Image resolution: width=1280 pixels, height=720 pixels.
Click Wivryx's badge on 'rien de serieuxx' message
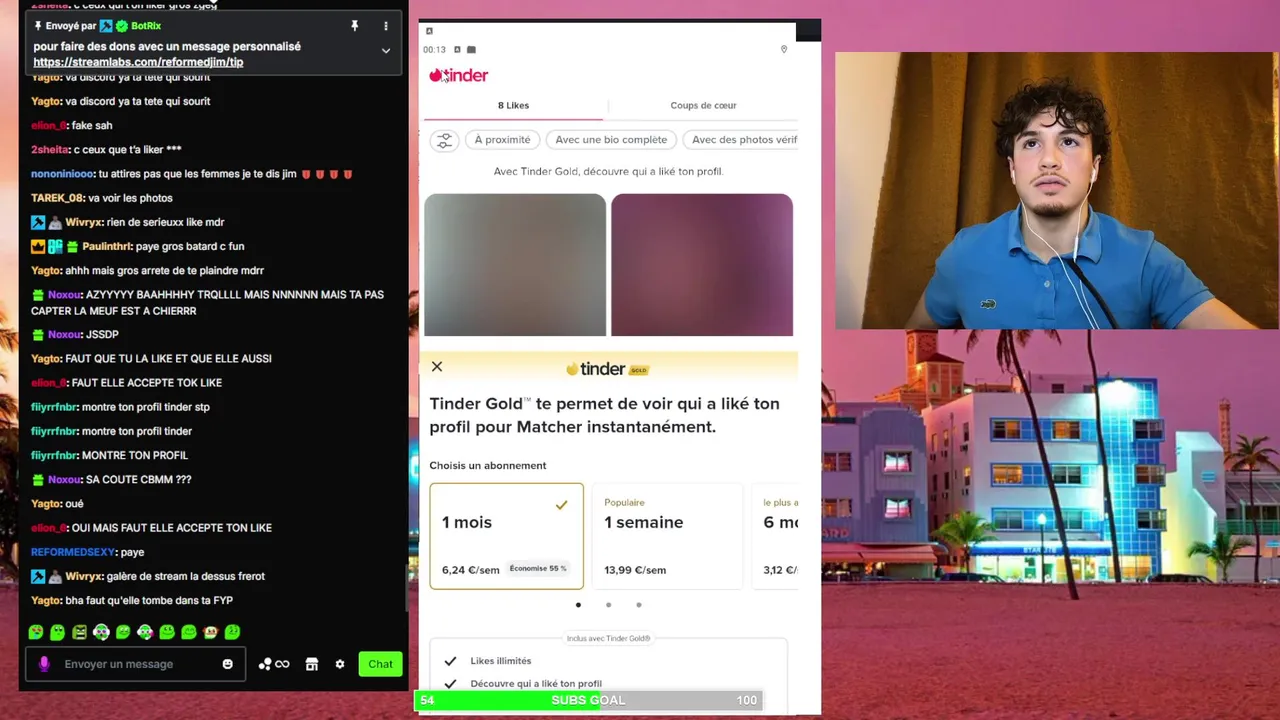[38, 222]
